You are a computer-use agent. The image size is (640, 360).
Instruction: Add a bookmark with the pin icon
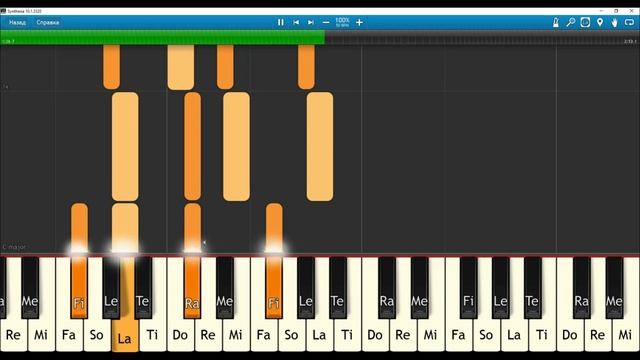coord(600,22)
